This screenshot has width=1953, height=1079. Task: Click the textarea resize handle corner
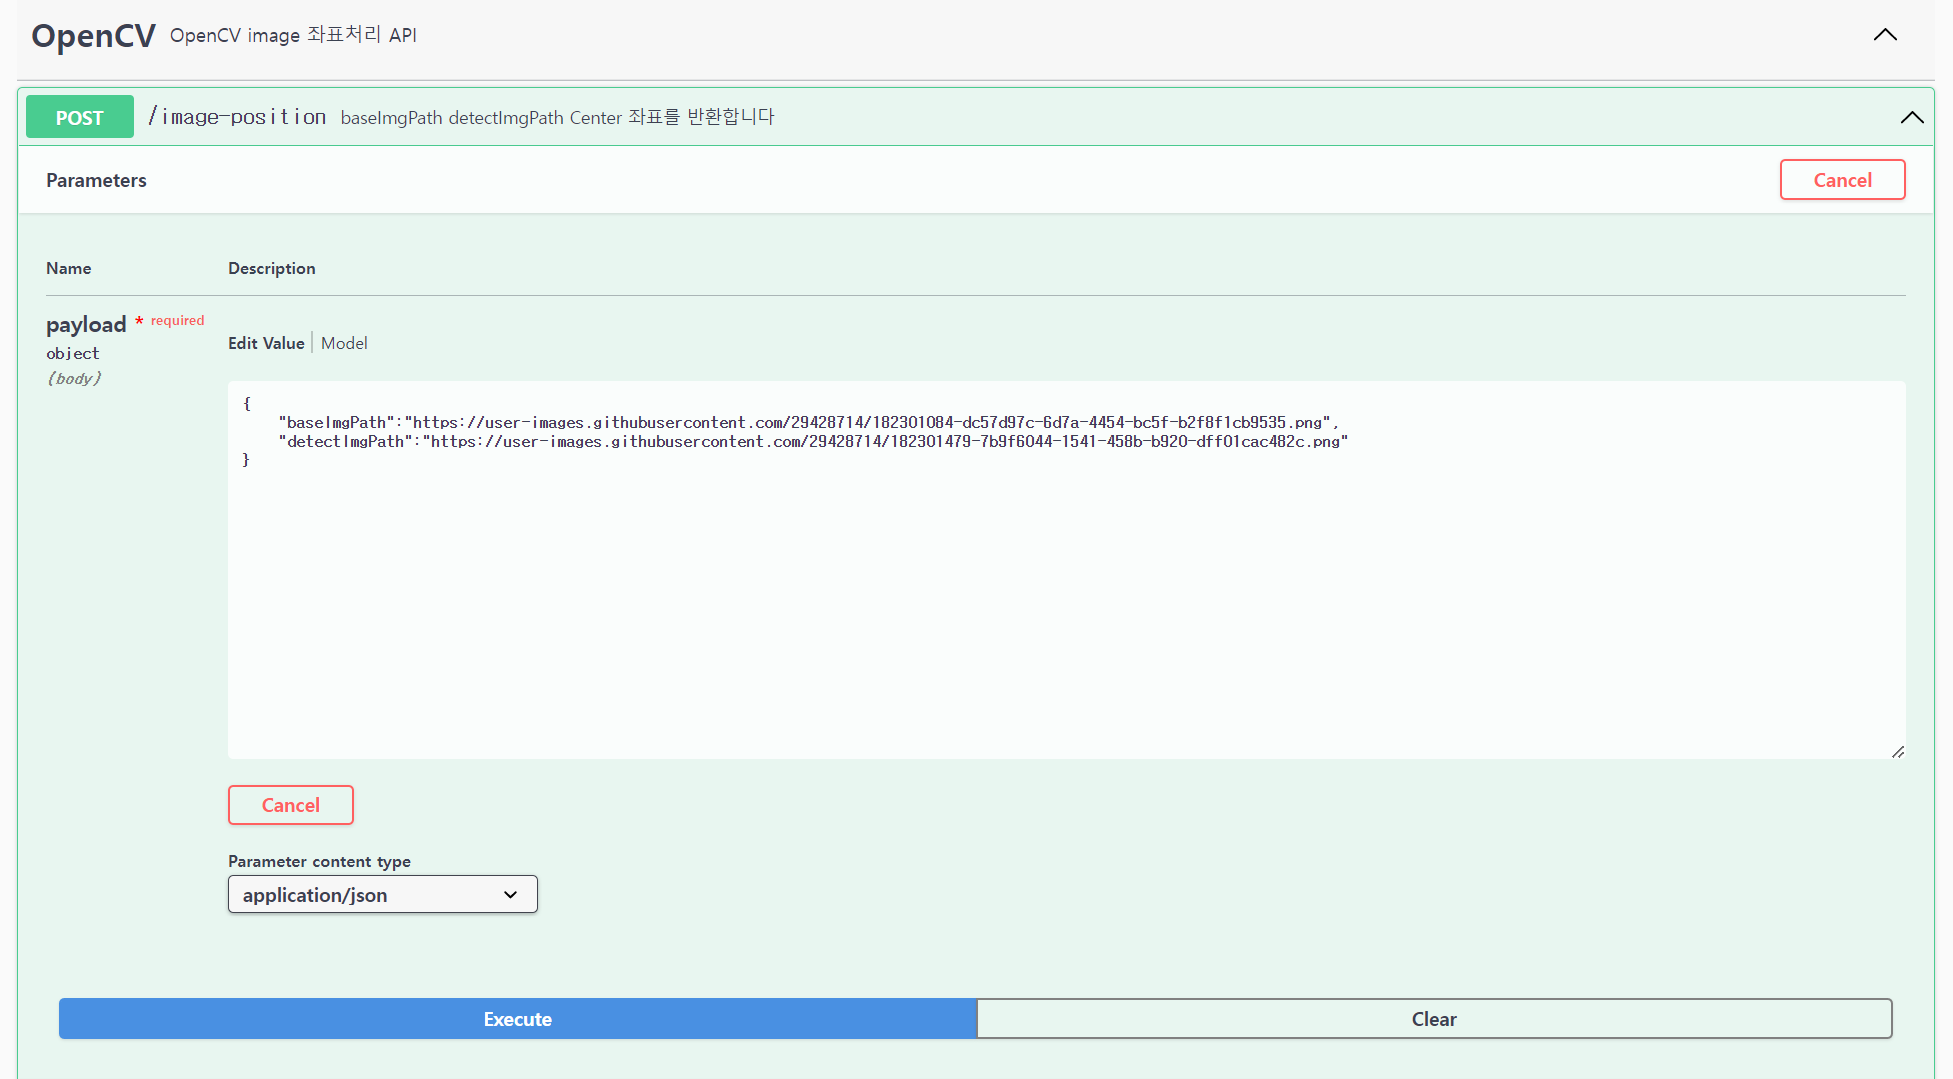(1899, 752)
